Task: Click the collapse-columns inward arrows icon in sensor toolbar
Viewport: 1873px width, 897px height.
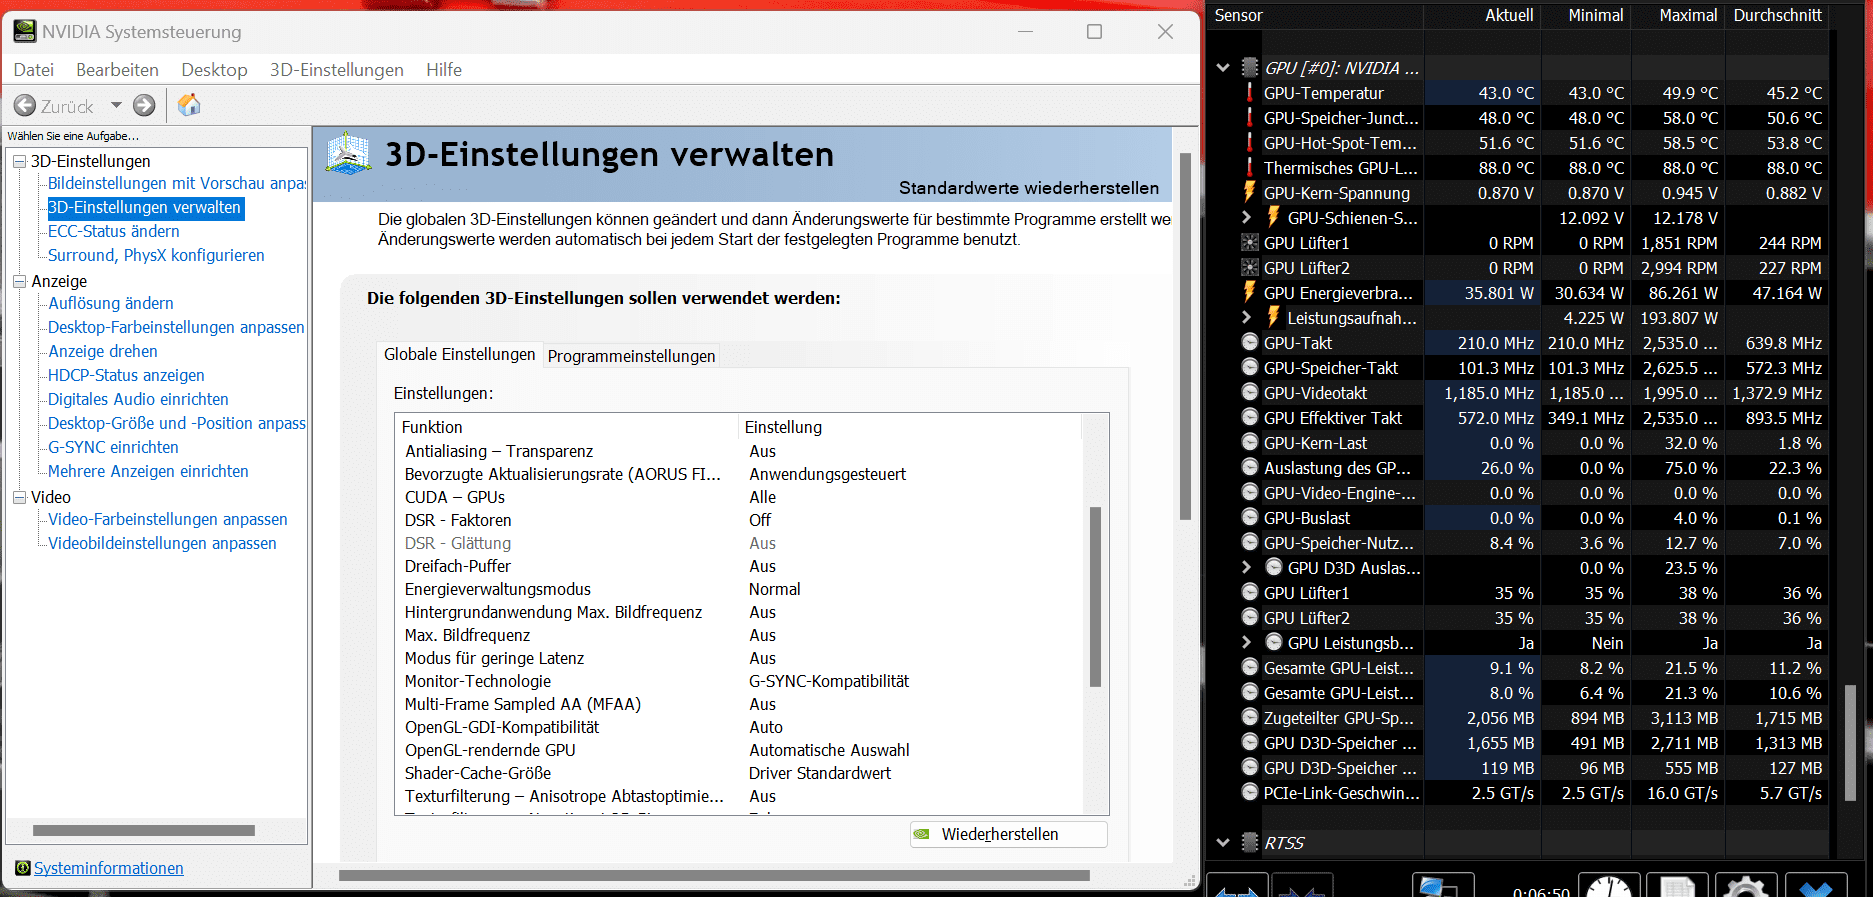Action: coord(1301,886)
